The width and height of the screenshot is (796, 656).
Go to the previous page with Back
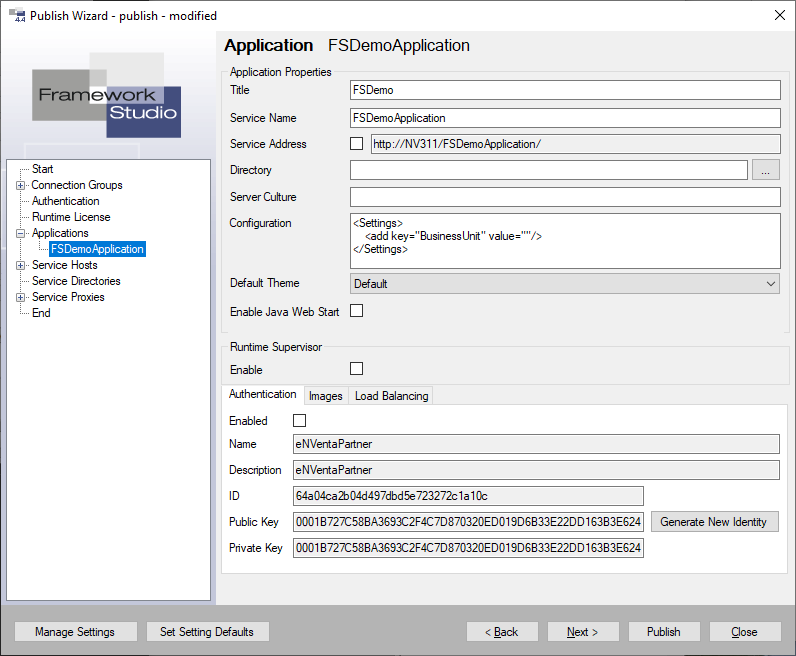(x=502, y=632)
